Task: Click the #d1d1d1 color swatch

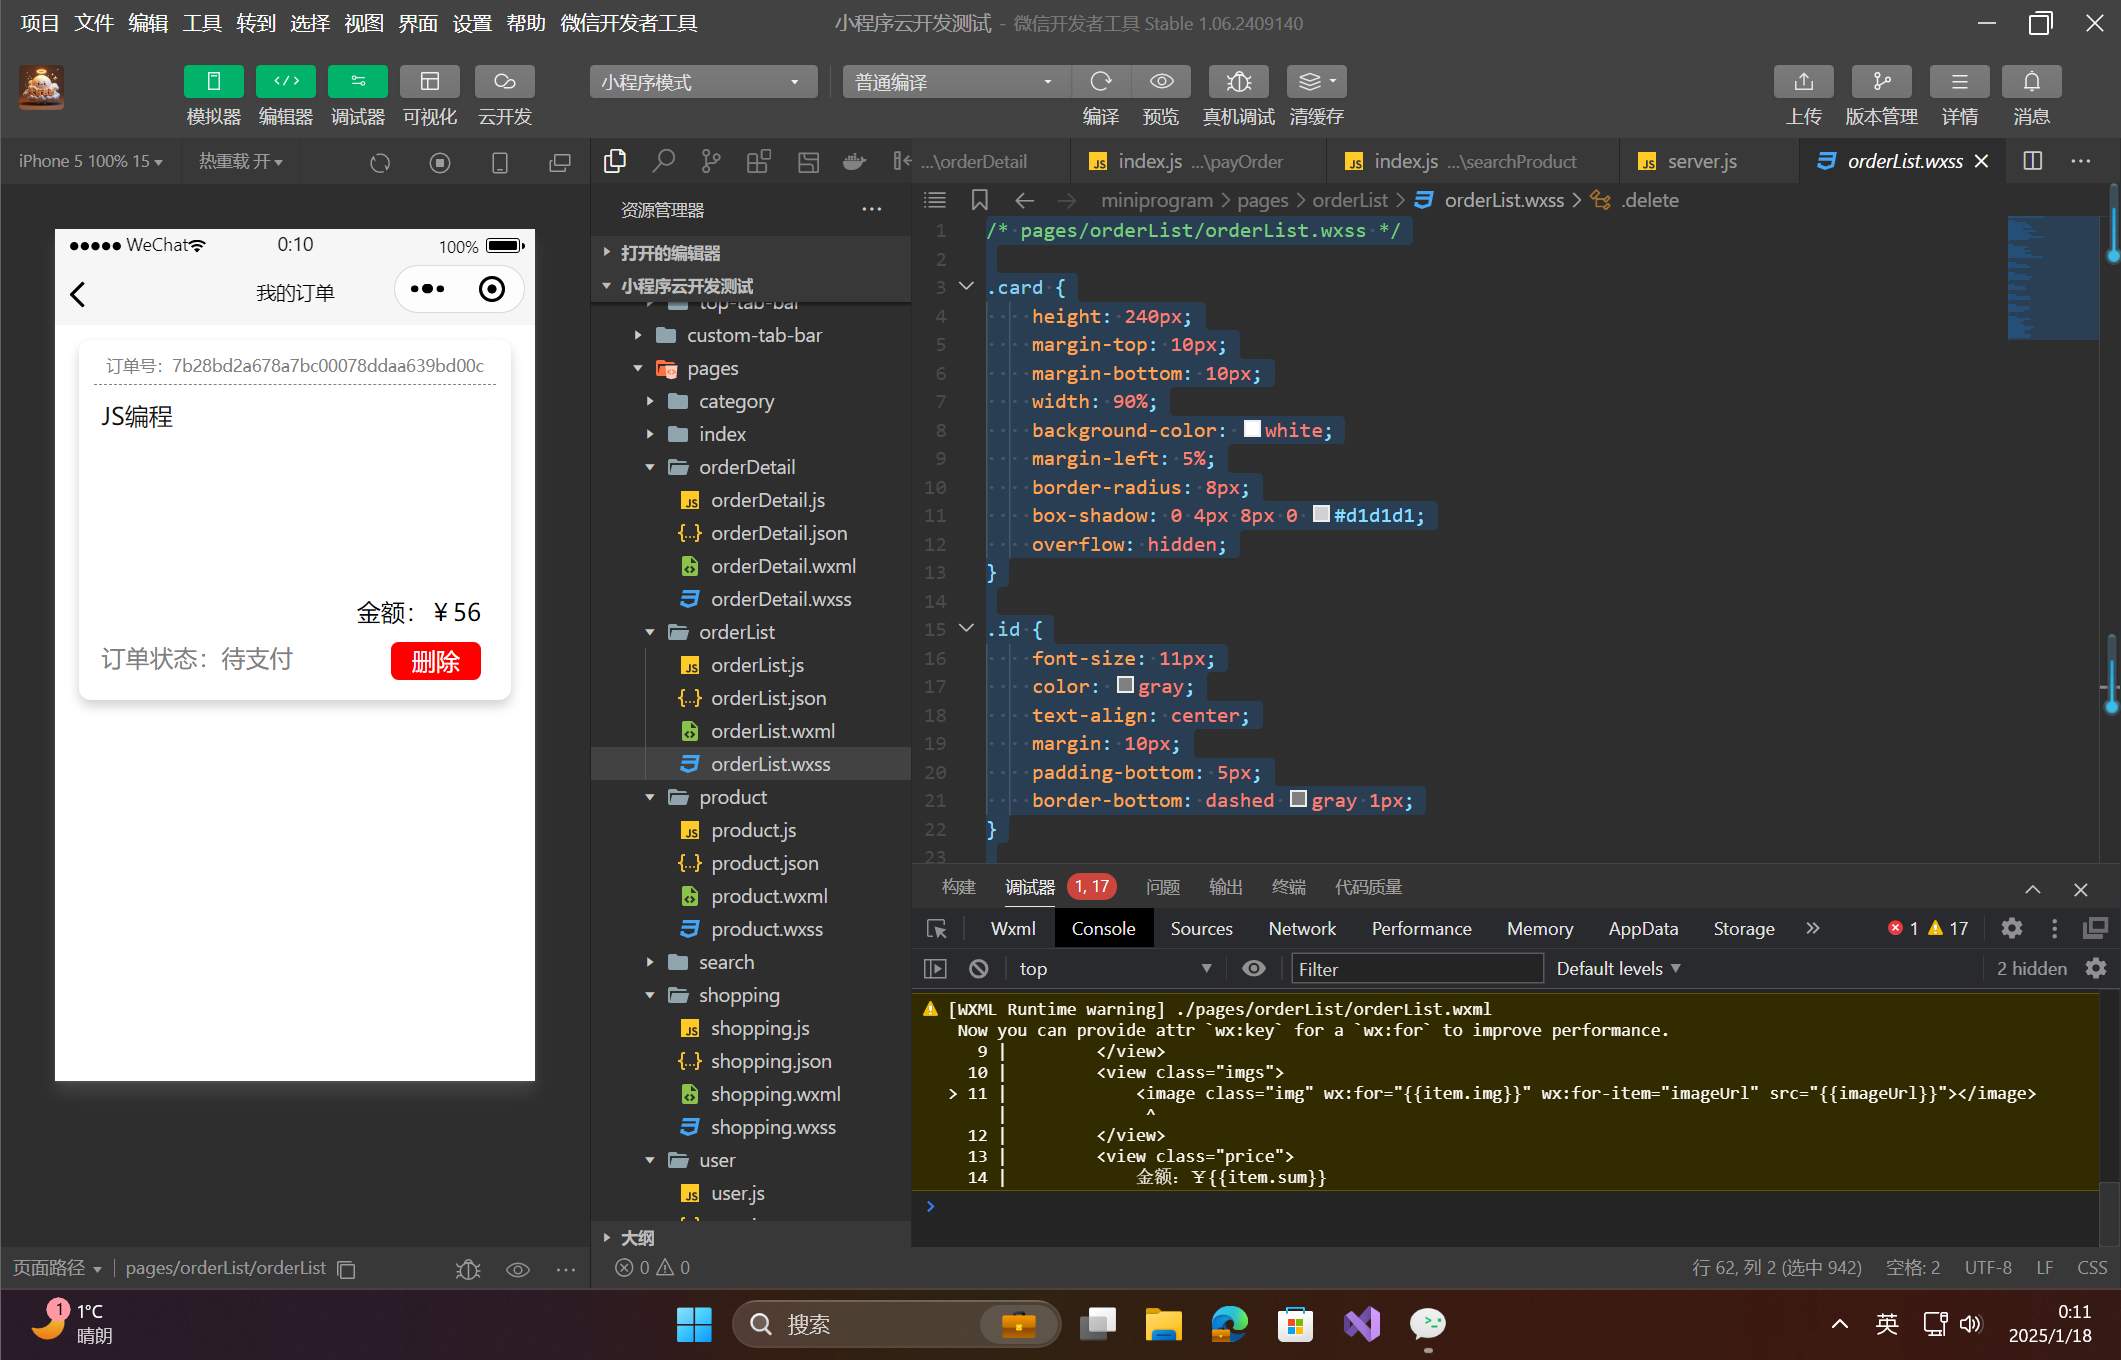Action: tap(1321, 514)
